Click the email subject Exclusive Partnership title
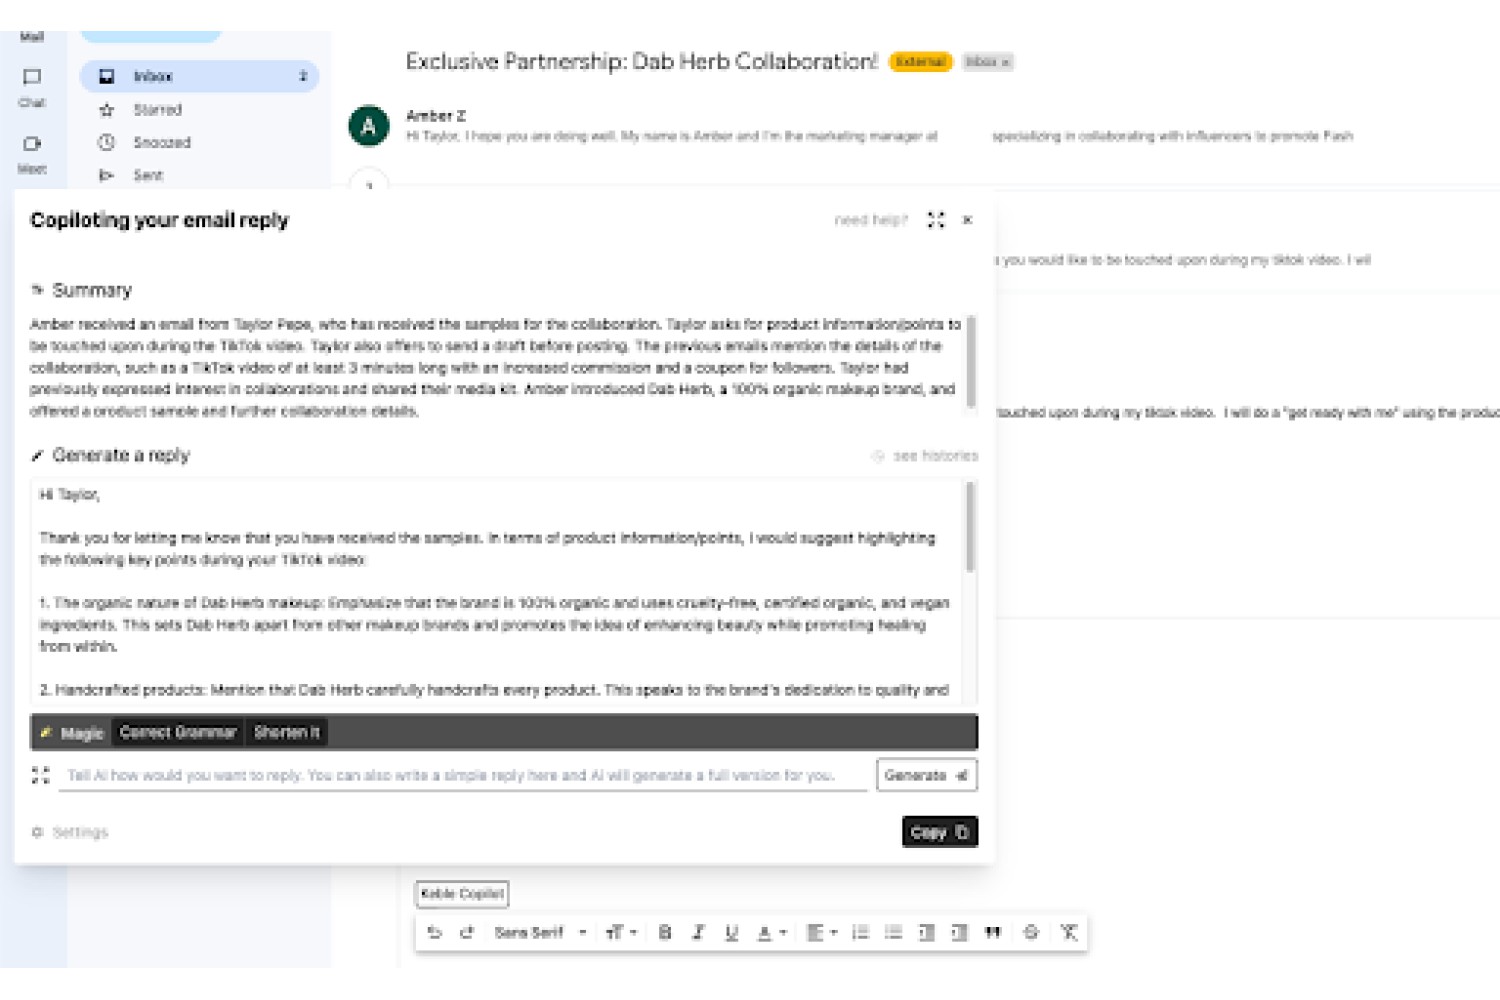The height and width of the screenshot is (1000, 1500). pyautogui.click(x=641, y=62)
